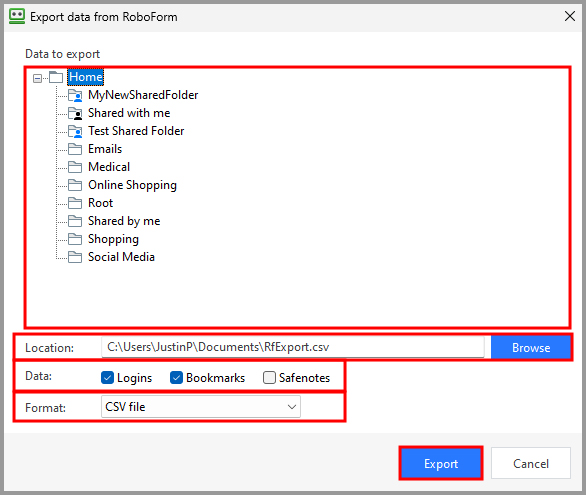This screenshot has width=586, height=495.
Task: Open the CSV file format dropdown
Action: pos(201,407)
